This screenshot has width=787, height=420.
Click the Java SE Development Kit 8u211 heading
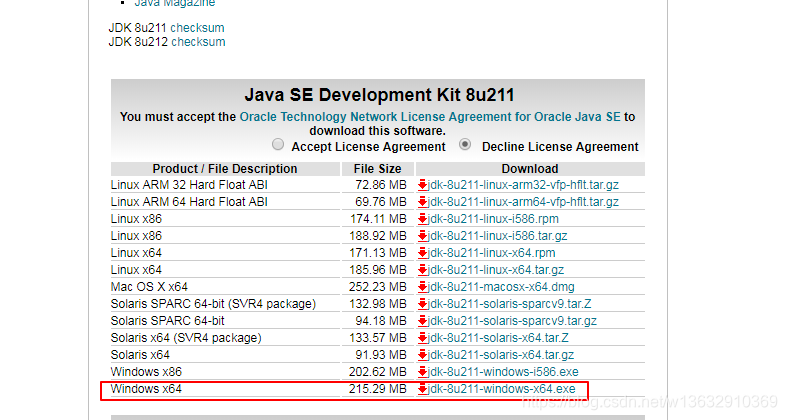pyautogui.click(x=379, y=95)
